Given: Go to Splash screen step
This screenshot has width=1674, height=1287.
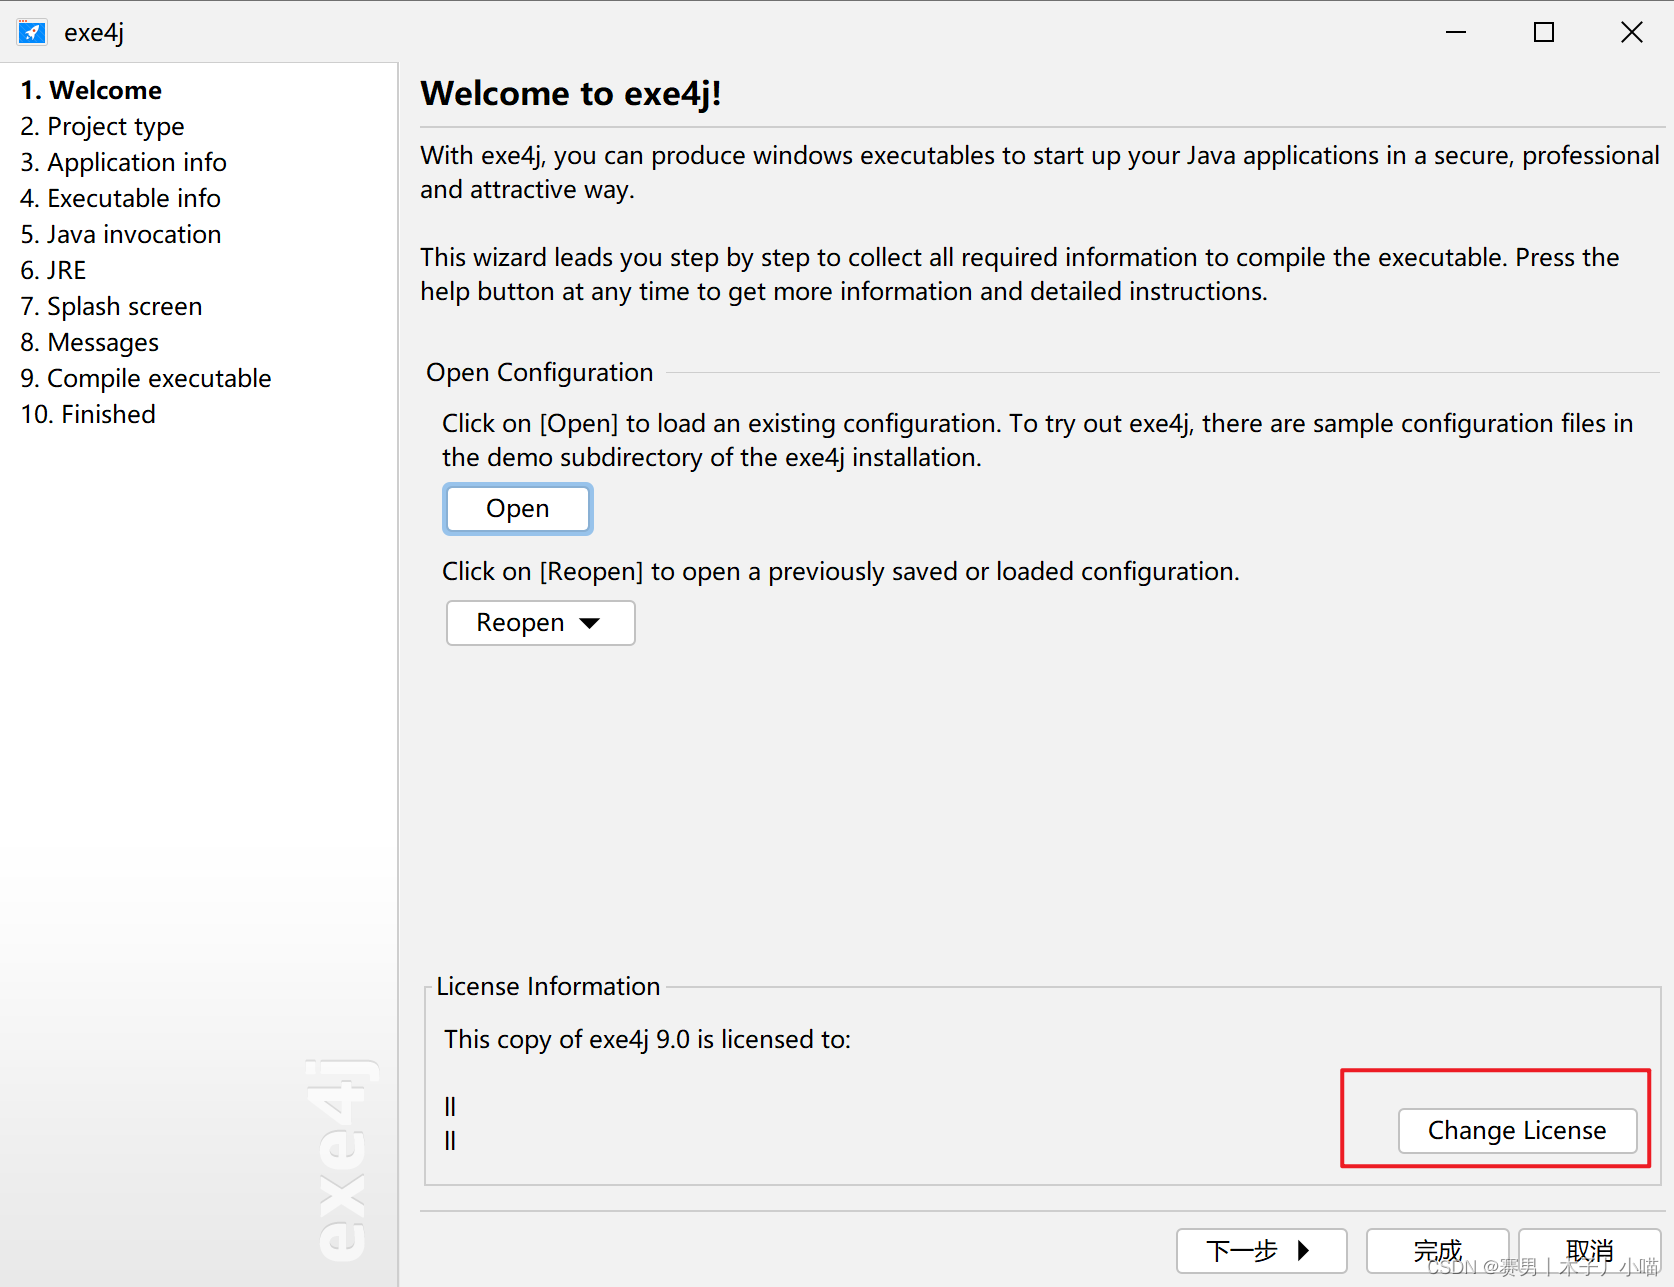Looking at the screenshot, I should pos(111,306).
